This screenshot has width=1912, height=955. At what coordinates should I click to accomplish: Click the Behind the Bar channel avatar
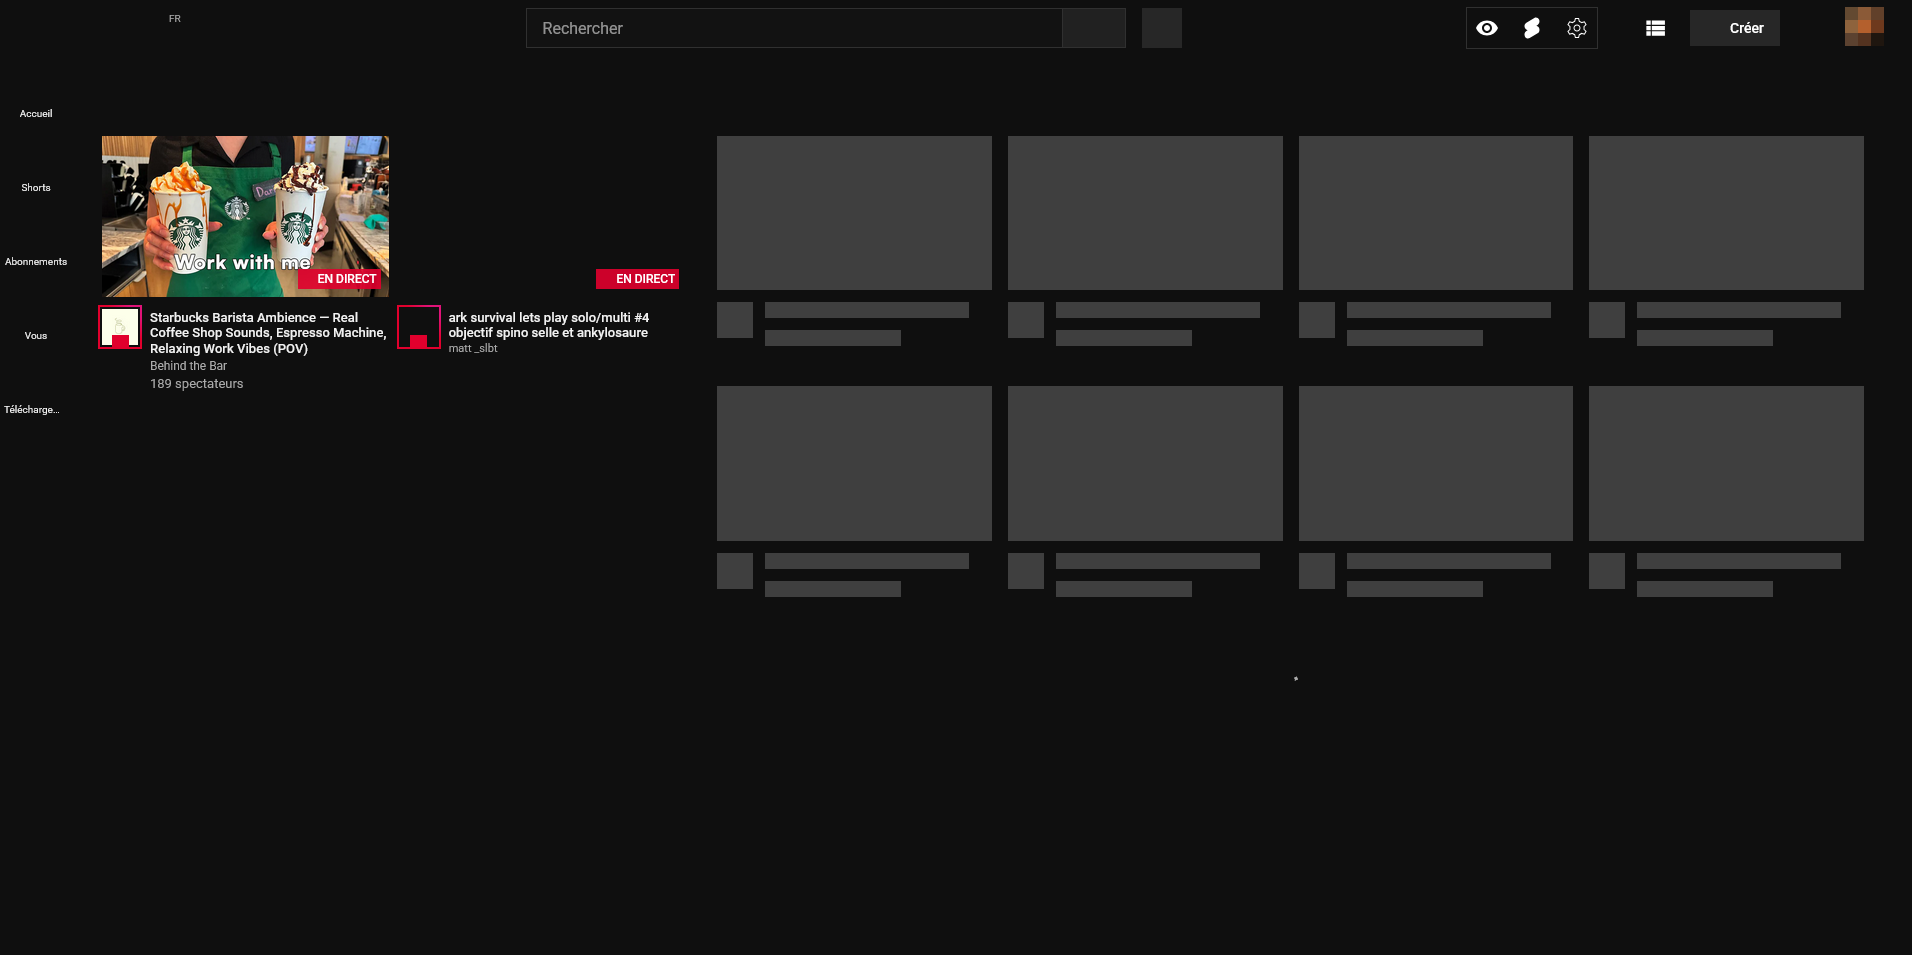point(120,327)
